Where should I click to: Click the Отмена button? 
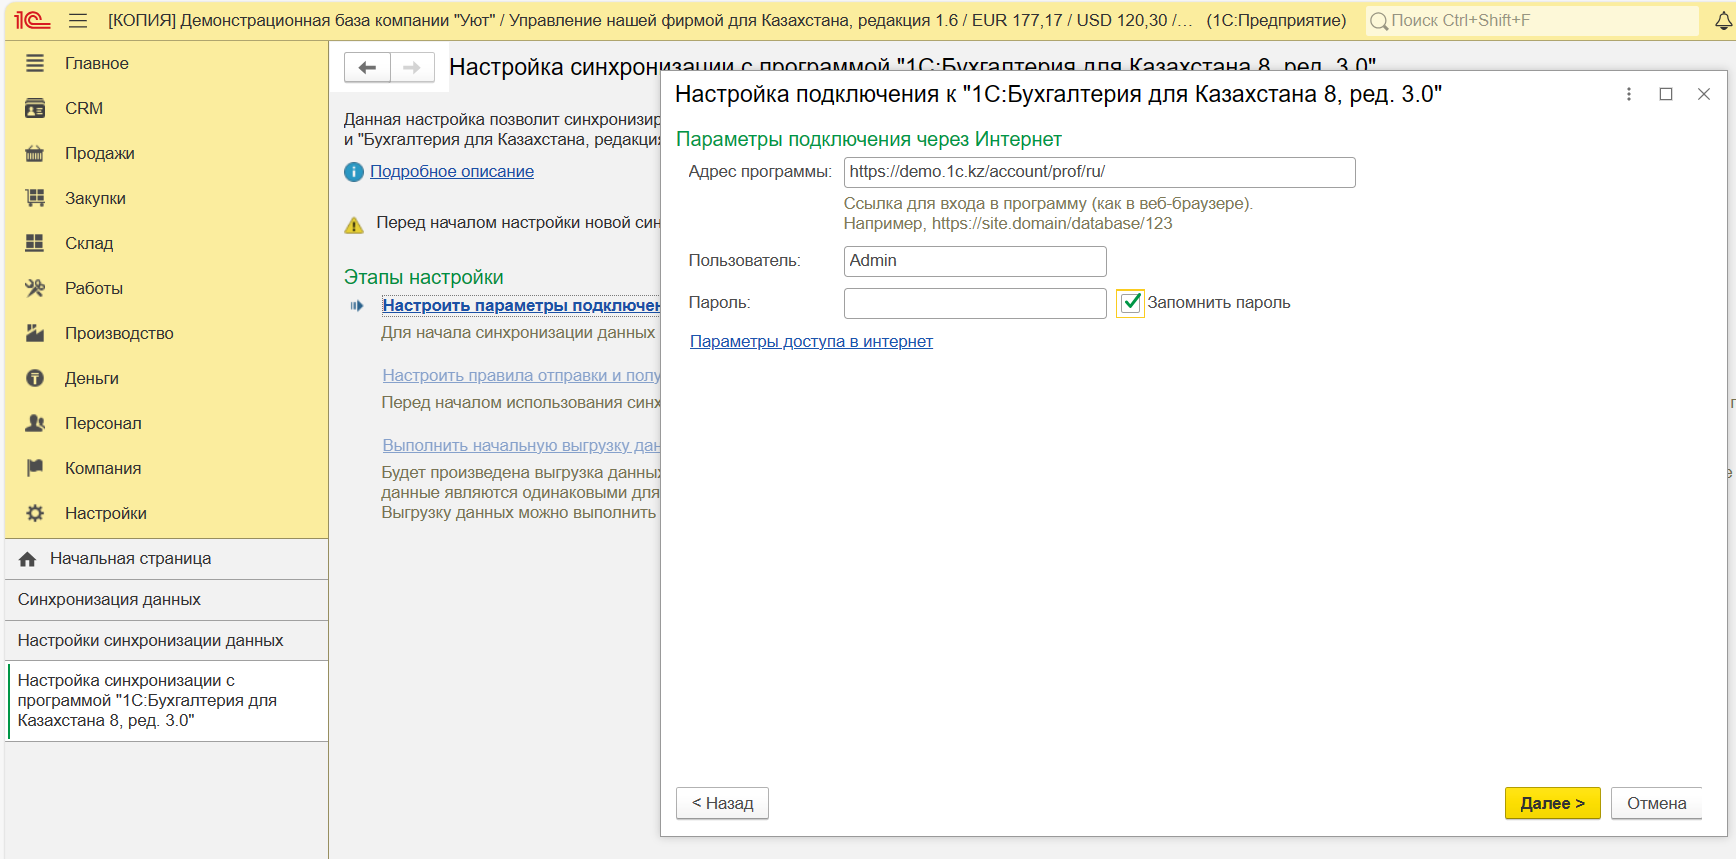point(1655,803)
